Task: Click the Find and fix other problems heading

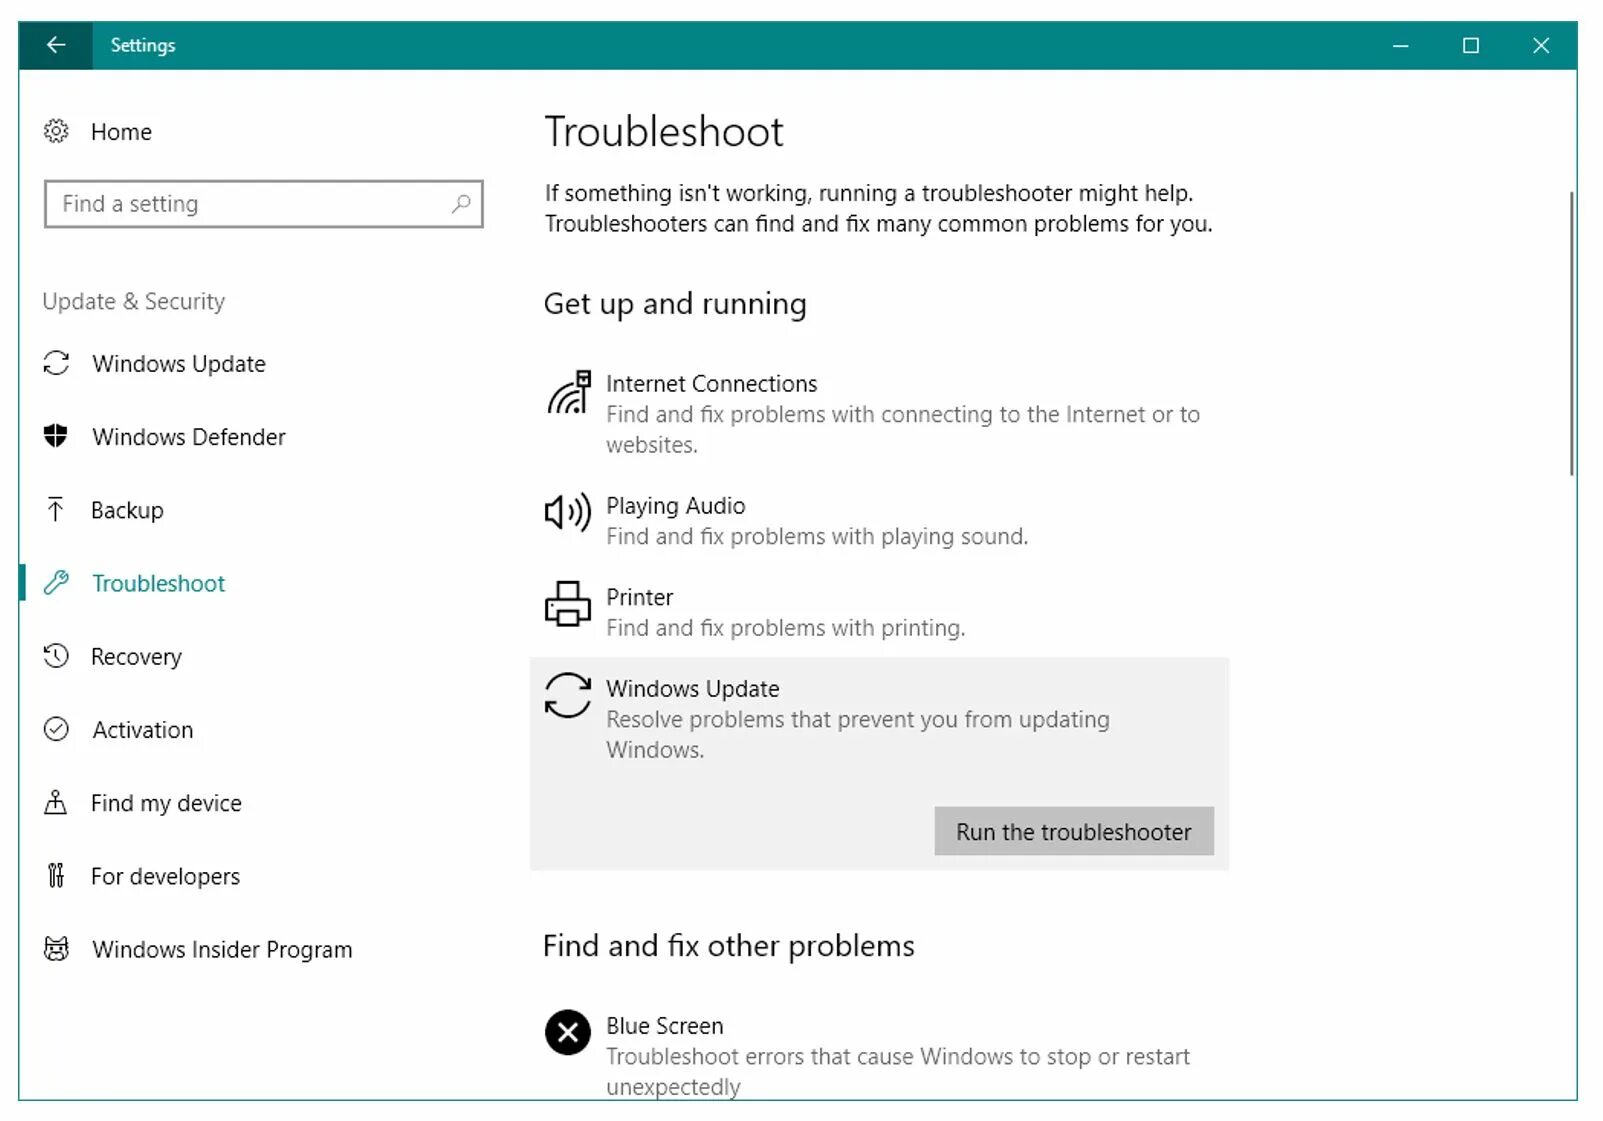Action: point(729,946)
